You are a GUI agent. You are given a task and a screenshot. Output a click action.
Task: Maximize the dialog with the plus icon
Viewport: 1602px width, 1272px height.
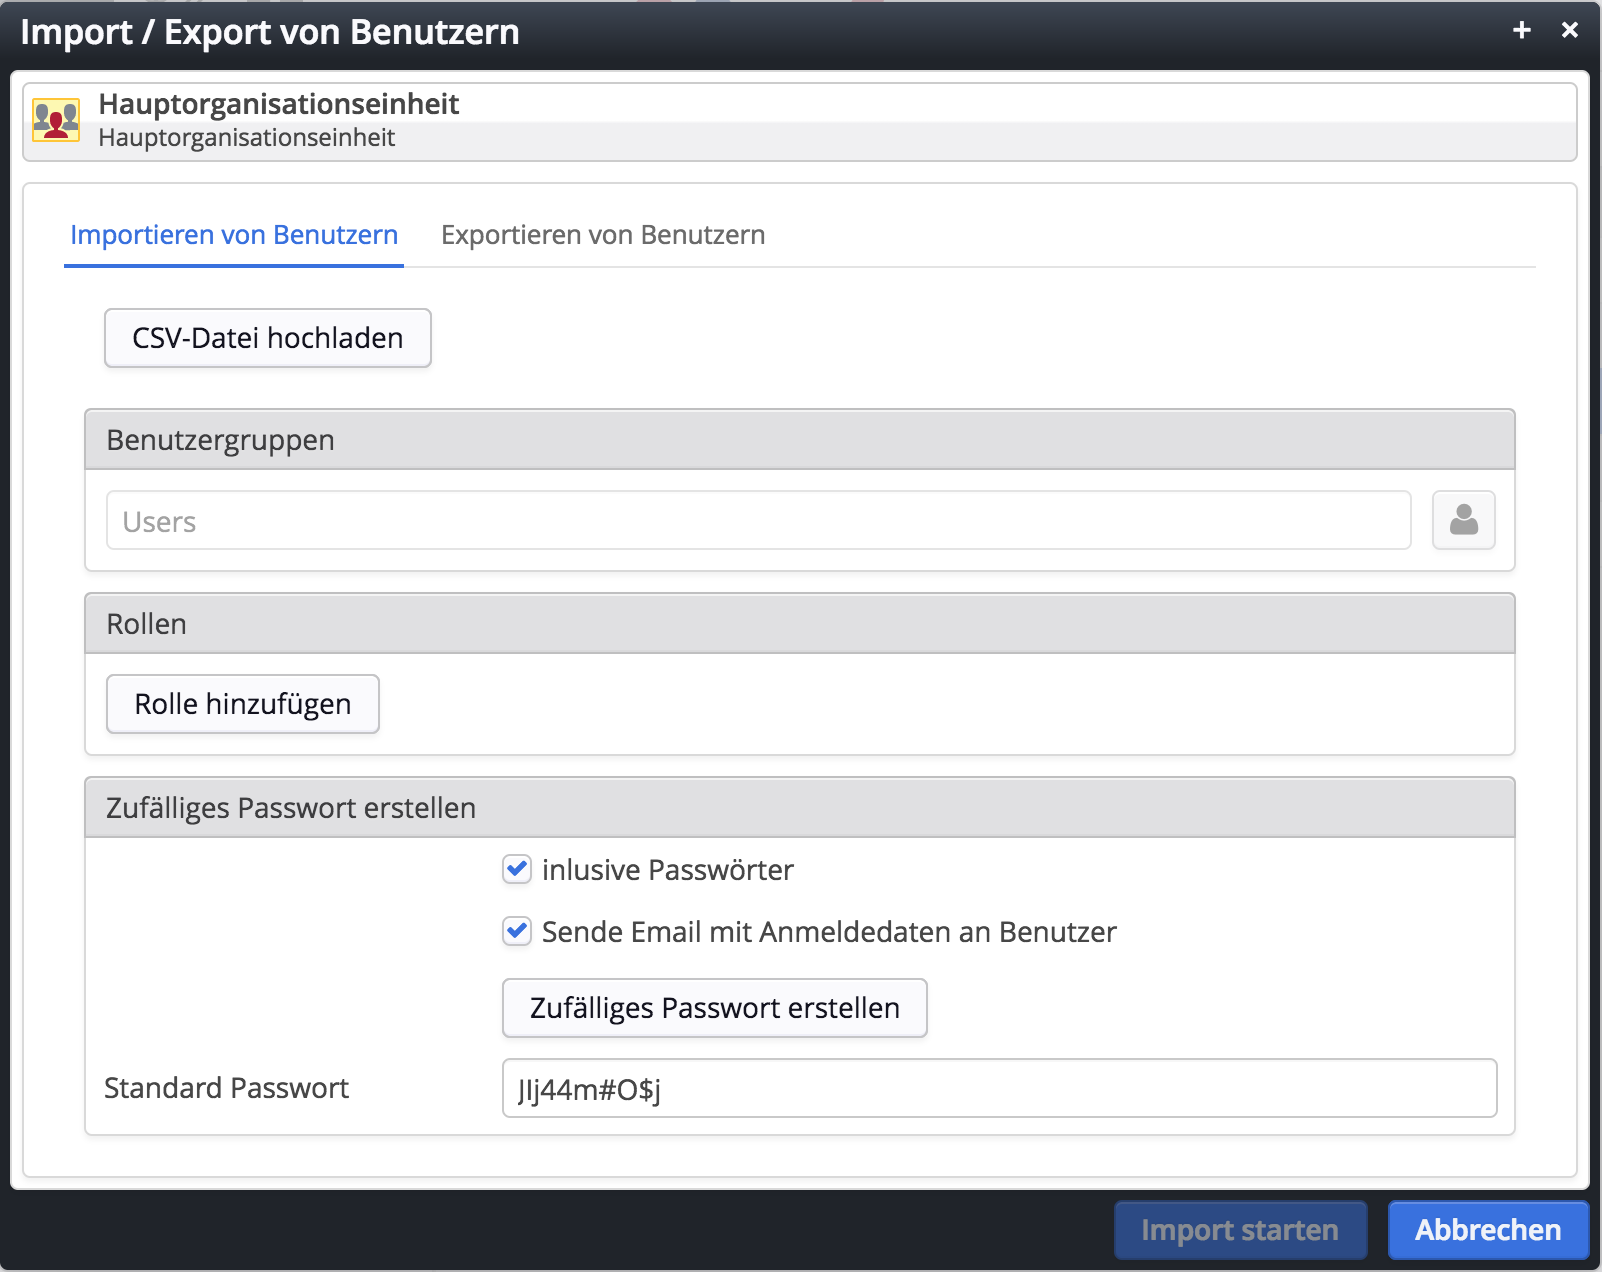coord(1521,31)
